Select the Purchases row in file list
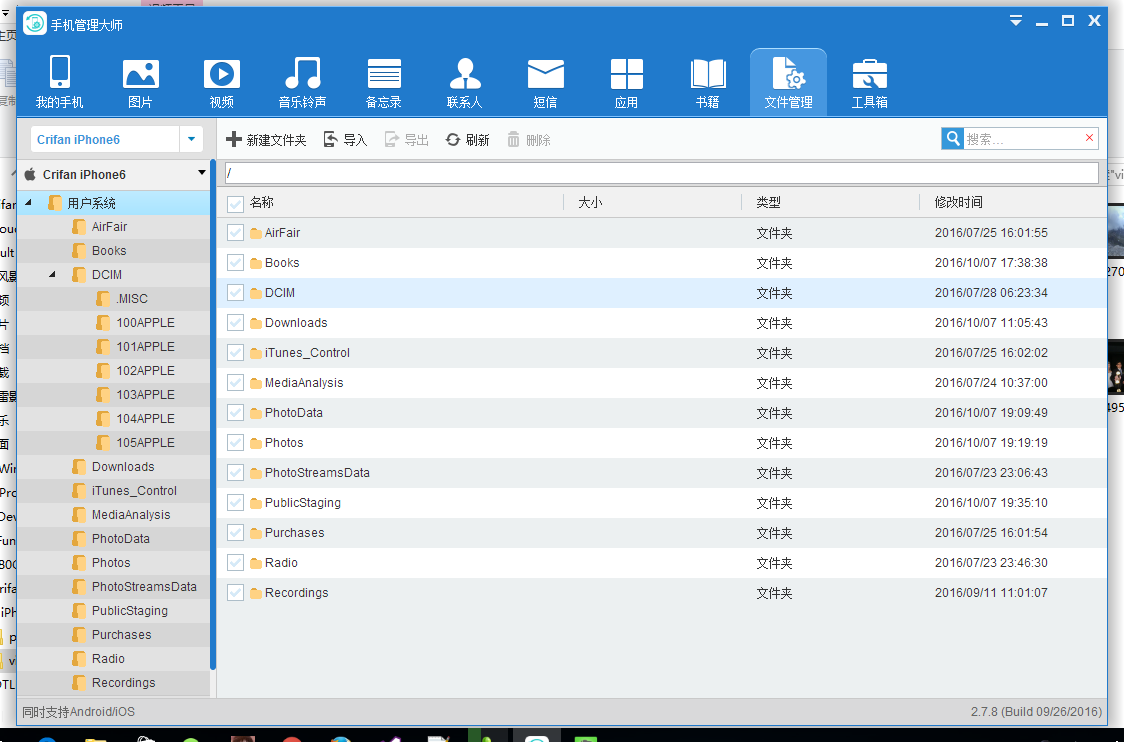The image size is (1124, 742). tap(662, 533)
